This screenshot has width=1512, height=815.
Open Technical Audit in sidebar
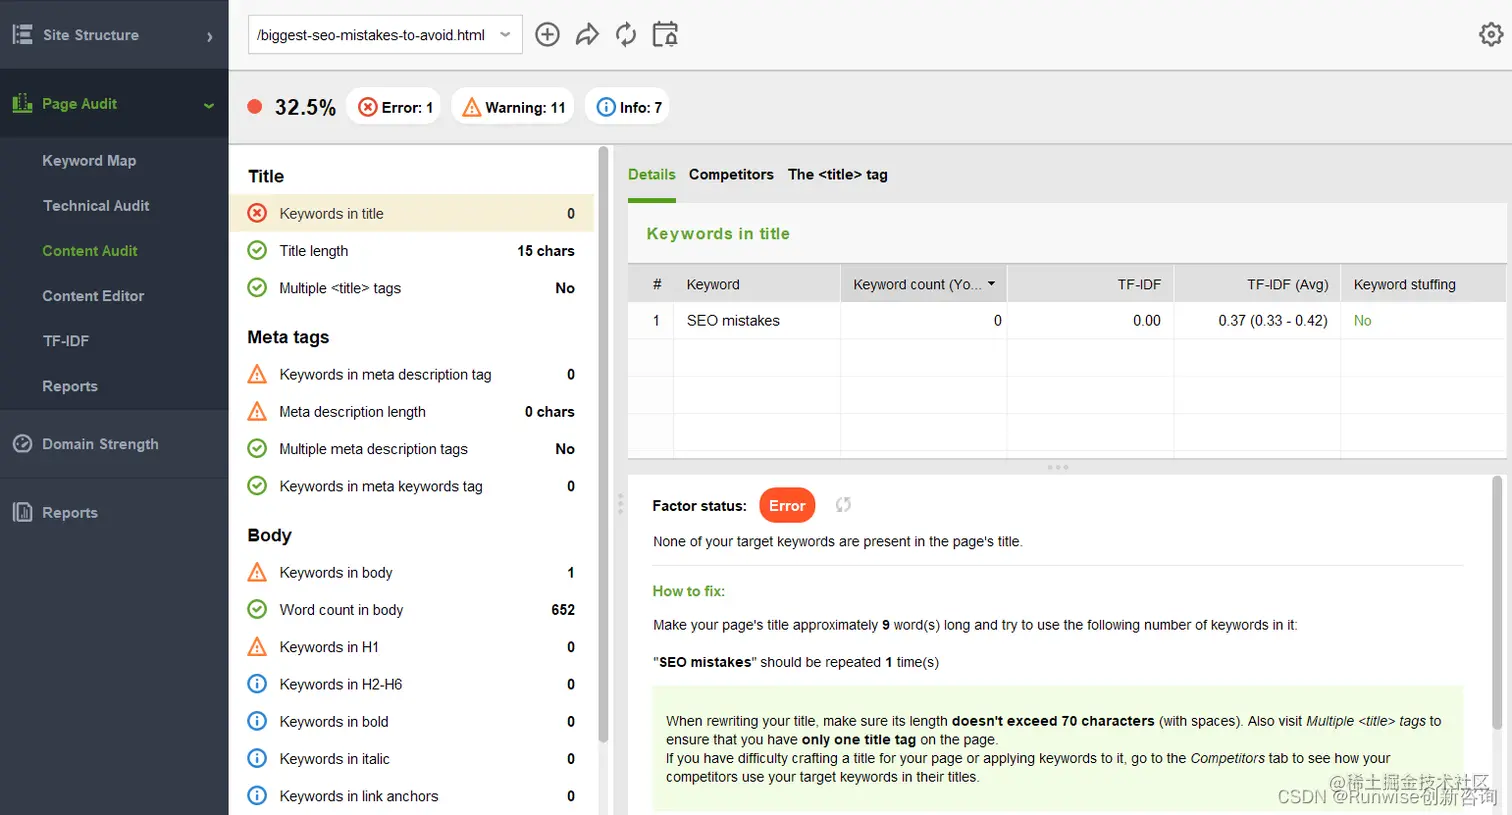pos(96,205)
